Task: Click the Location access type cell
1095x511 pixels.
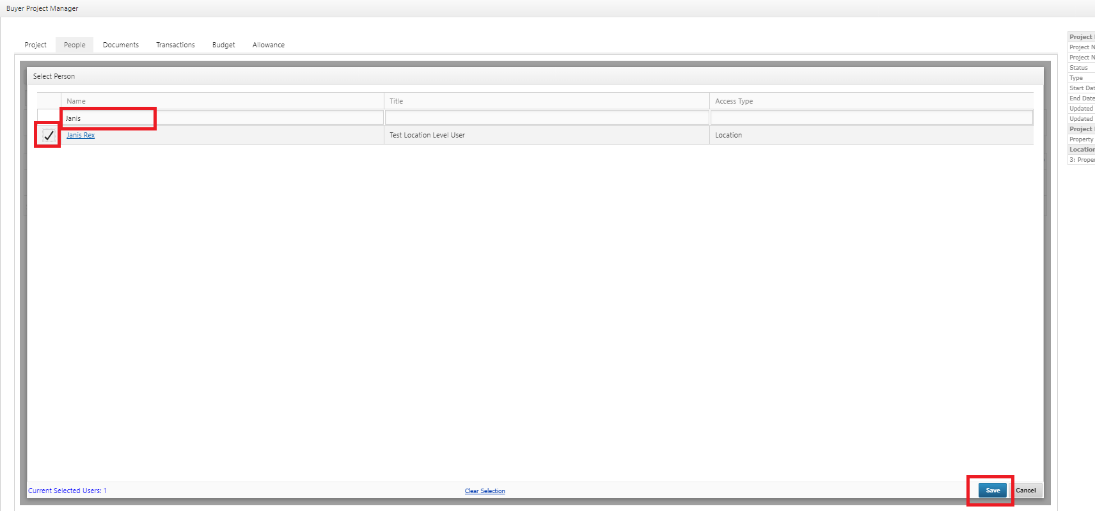Action: [729, 135]
